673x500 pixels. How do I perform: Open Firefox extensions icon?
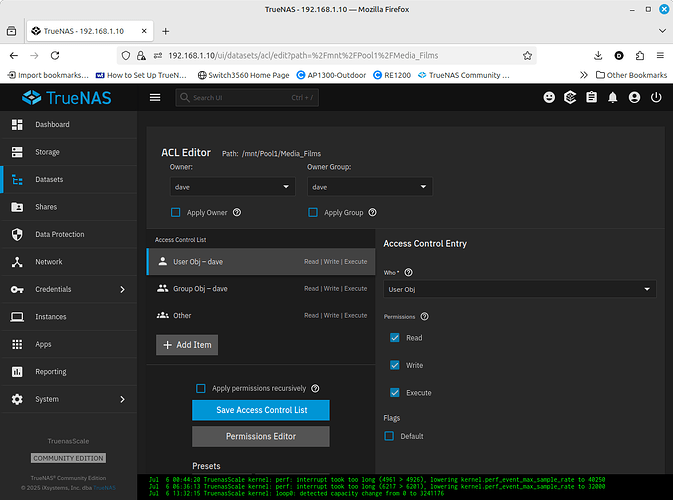pos(640,55)
